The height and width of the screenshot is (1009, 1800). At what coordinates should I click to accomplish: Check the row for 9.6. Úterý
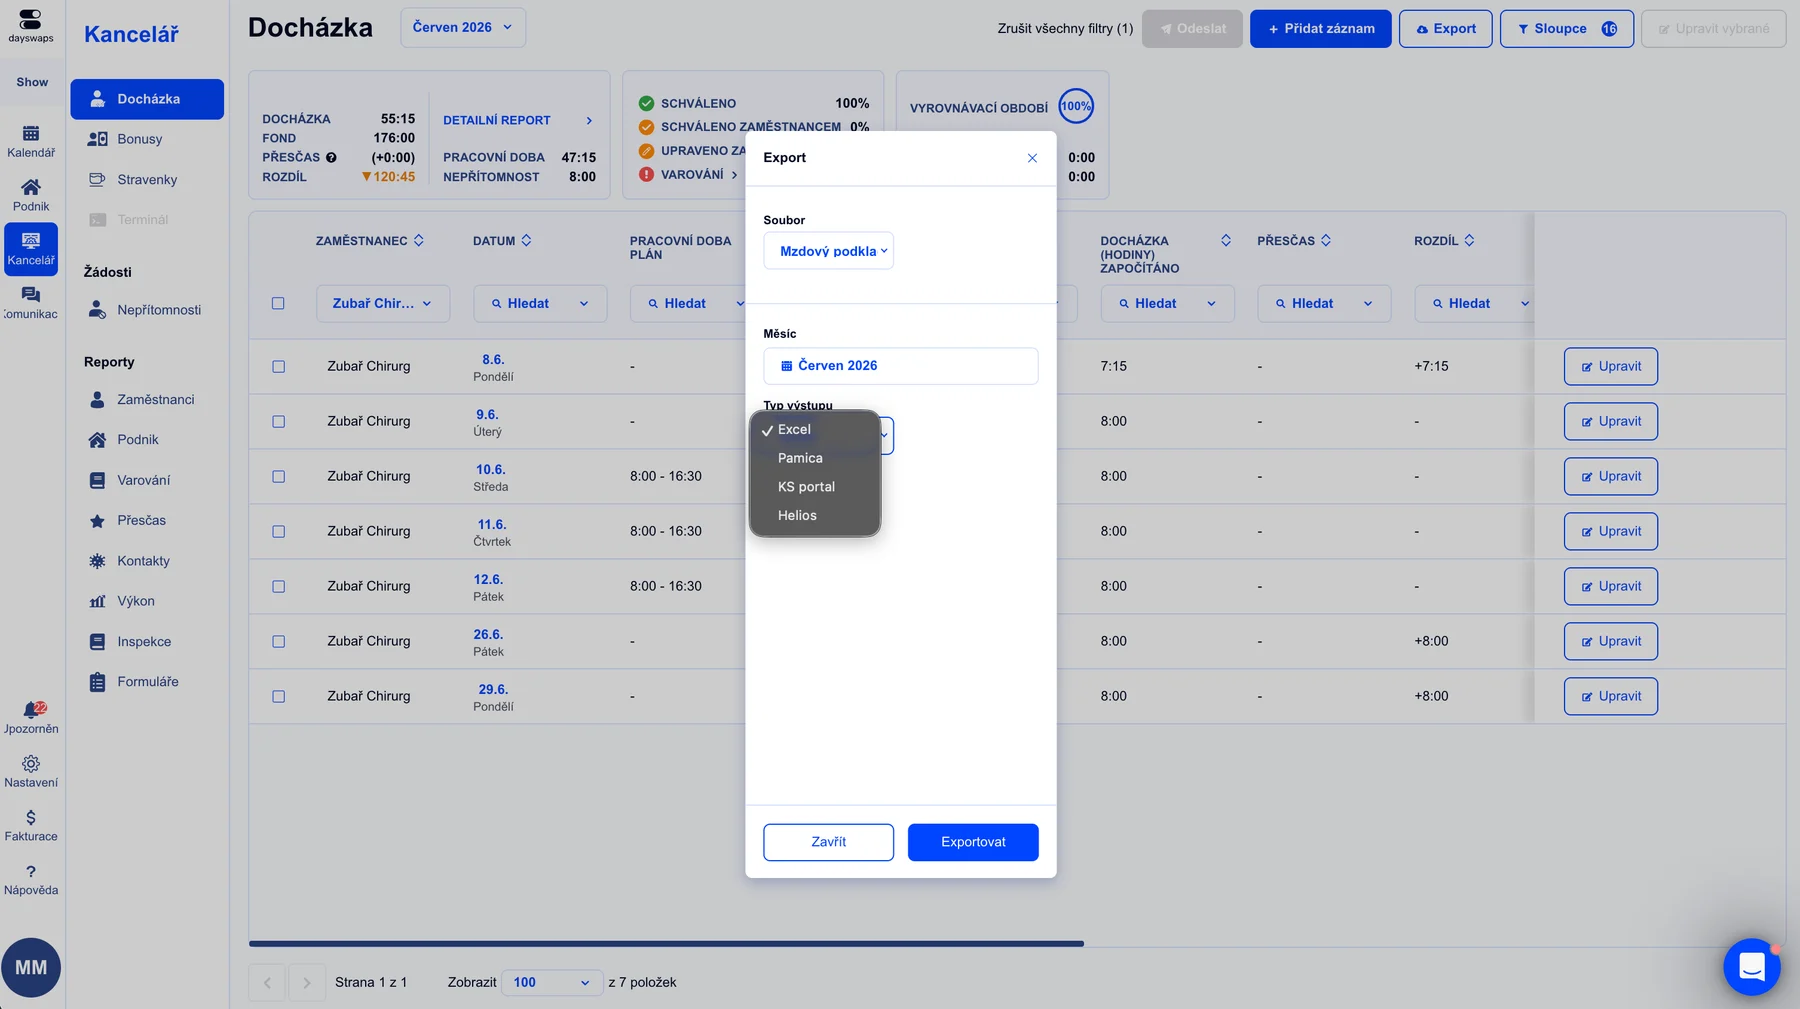coord(278,422)
